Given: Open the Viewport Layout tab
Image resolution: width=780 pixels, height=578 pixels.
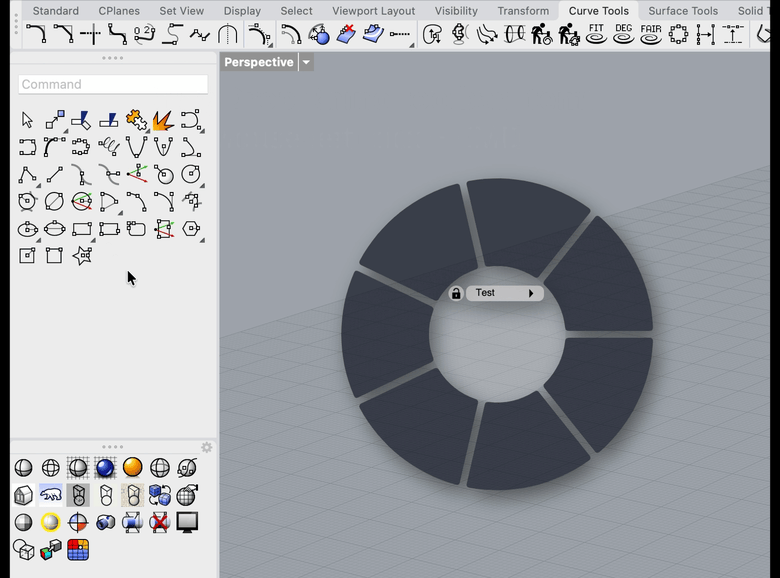Looking at the screenshot, I should (374, 10).
